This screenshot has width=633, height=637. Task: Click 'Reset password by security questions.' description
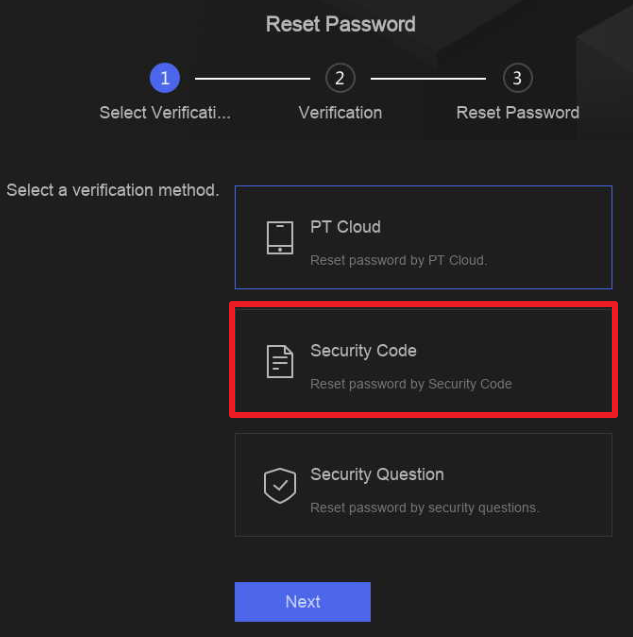[x=424, y=508]
